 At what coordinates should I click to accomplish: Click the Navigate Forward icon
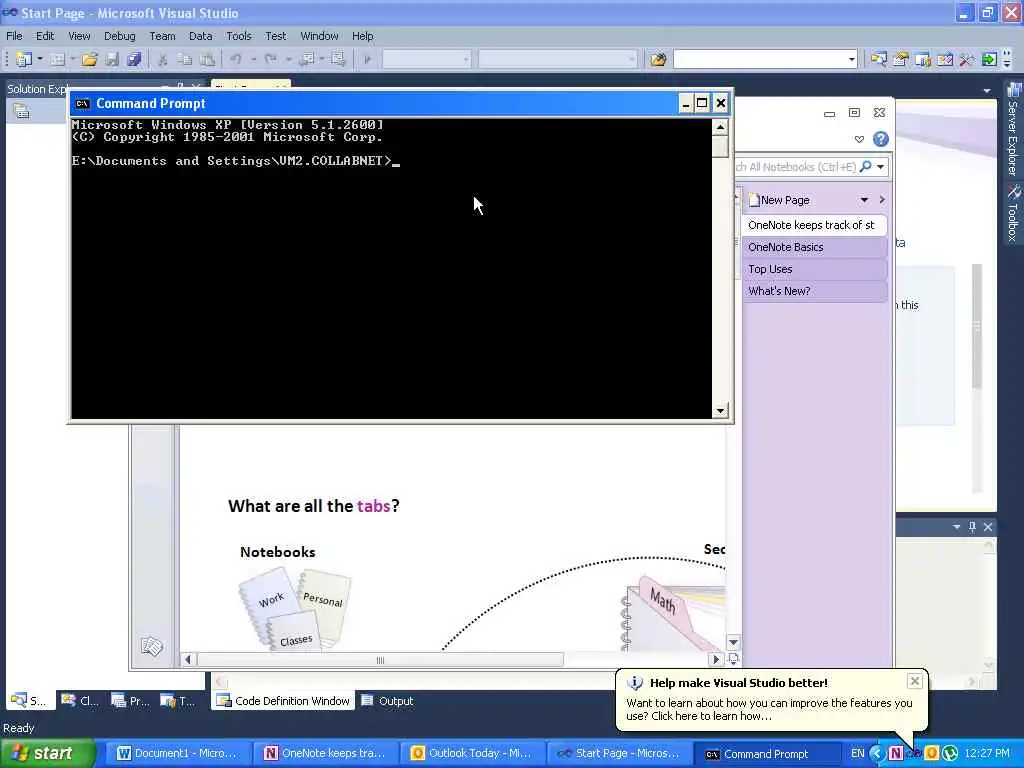[338, 59]
